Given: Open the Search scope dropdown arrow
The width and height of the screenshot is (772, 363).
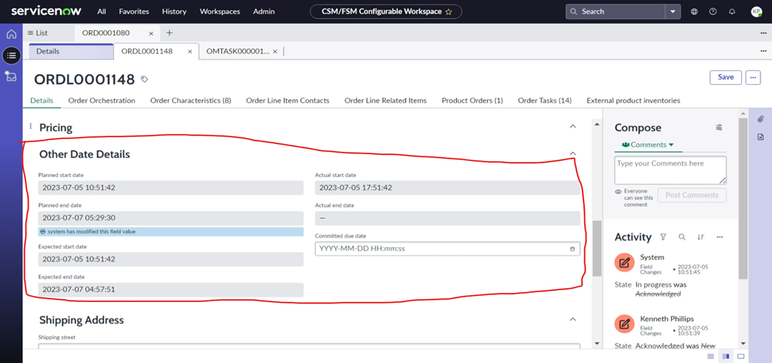Looking at the screenshot, I should [673, 12].
